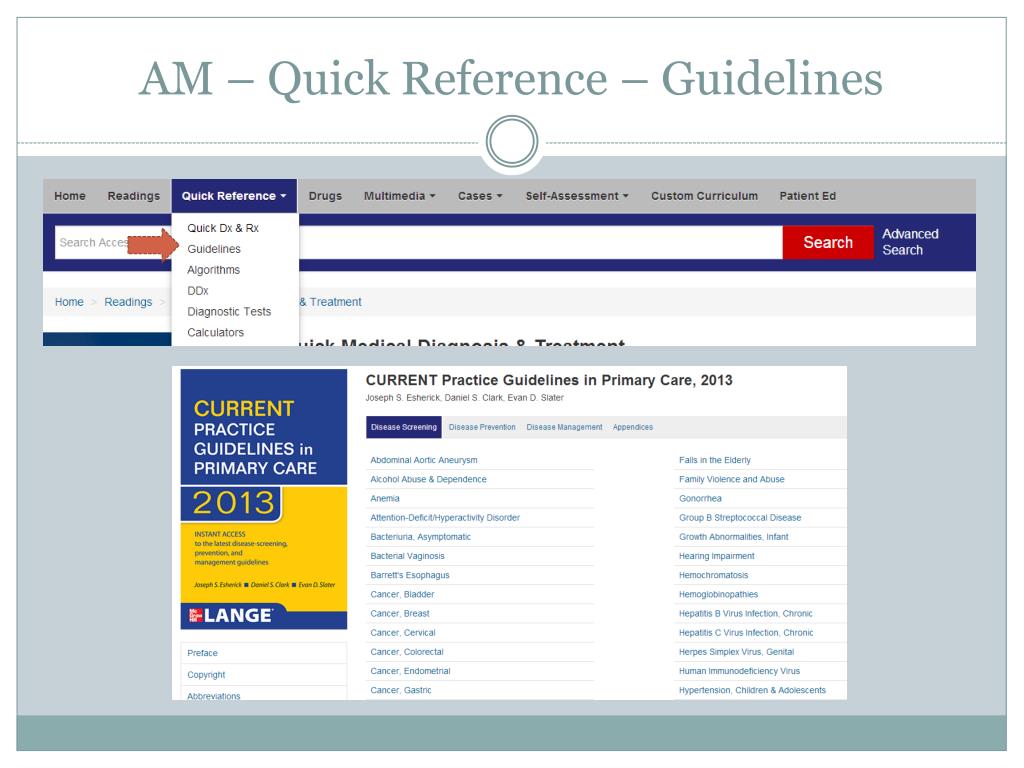Open Hypertension, Children & Adolescents topic
Screen dimensions: 1024x768
752,690
